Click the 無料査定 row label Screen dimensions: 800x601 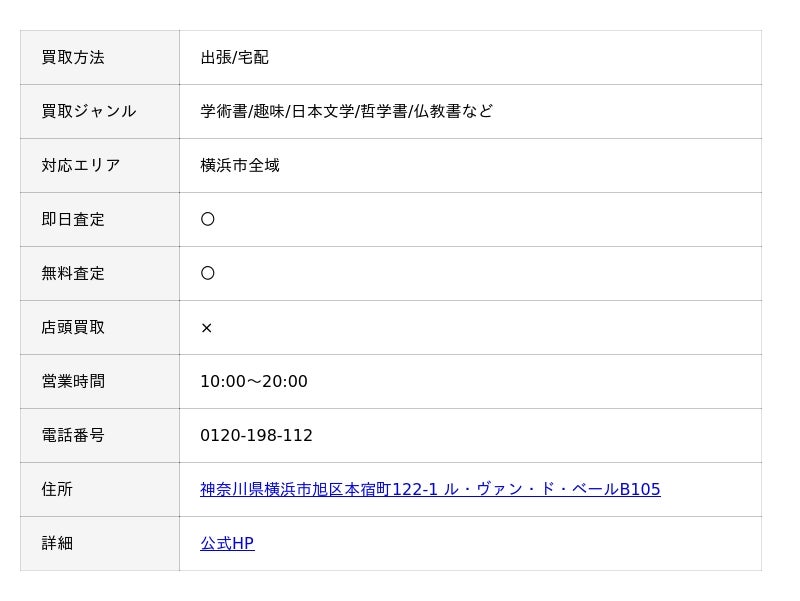[x=73, y=273]
